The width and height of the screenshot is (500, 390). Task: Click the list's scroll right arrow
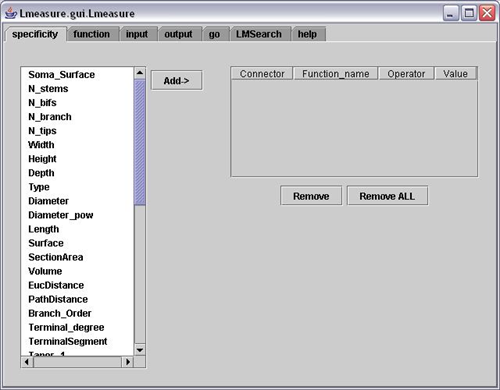point(128,362)
